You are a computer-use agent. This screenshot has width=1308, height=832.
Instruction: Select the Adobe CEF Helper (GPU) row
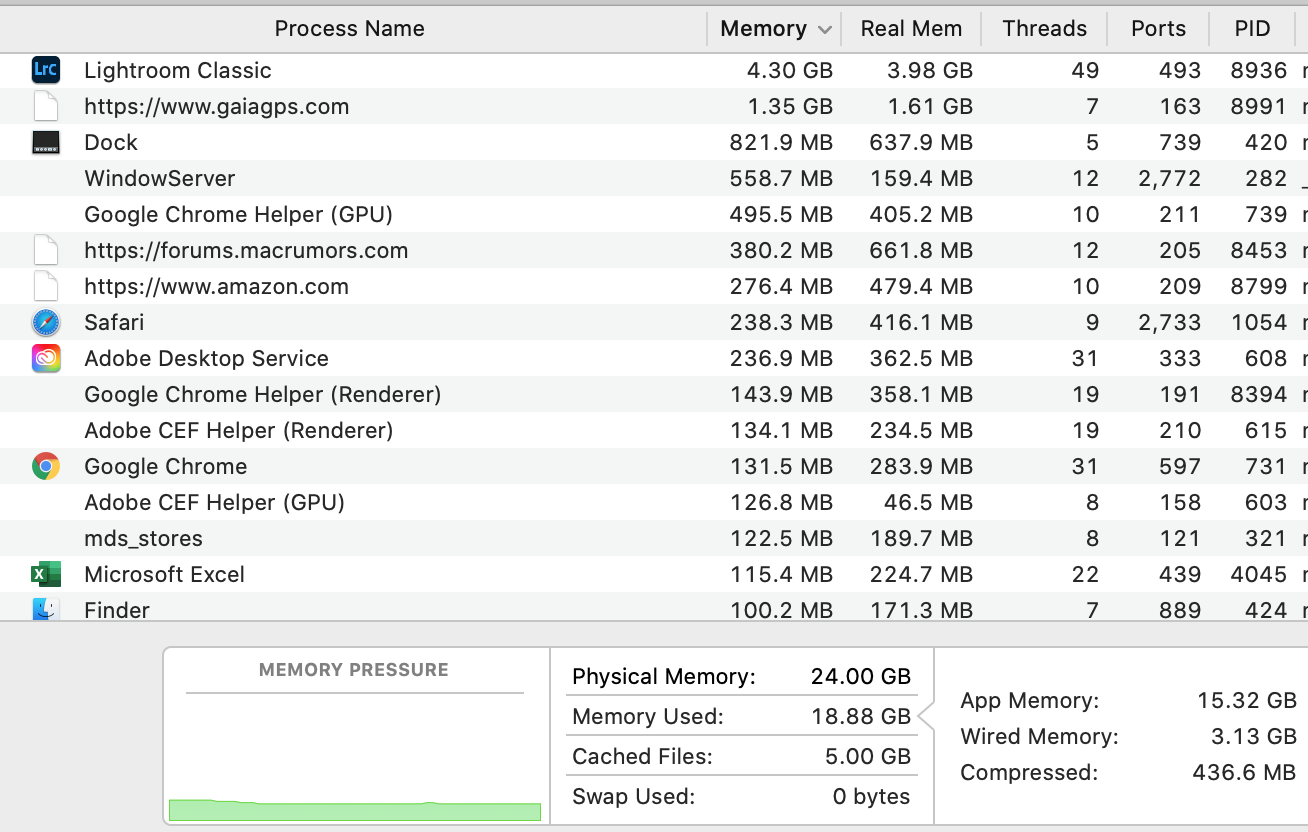(654, 502)
